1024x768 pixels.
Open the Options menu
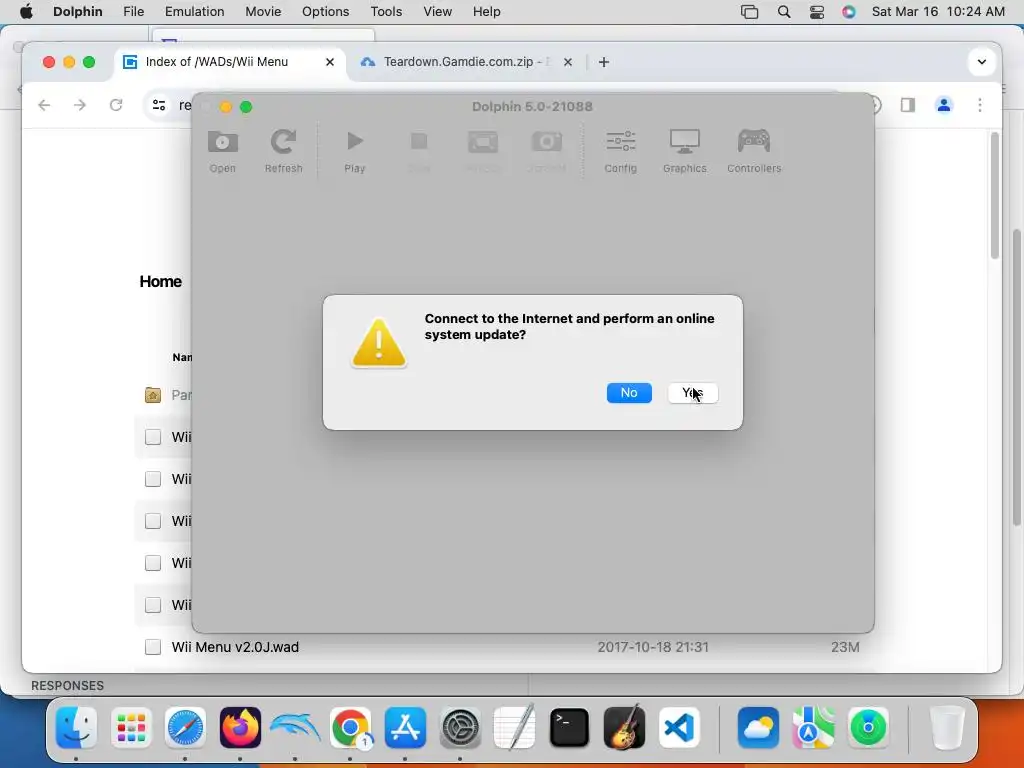pos(325,12)
